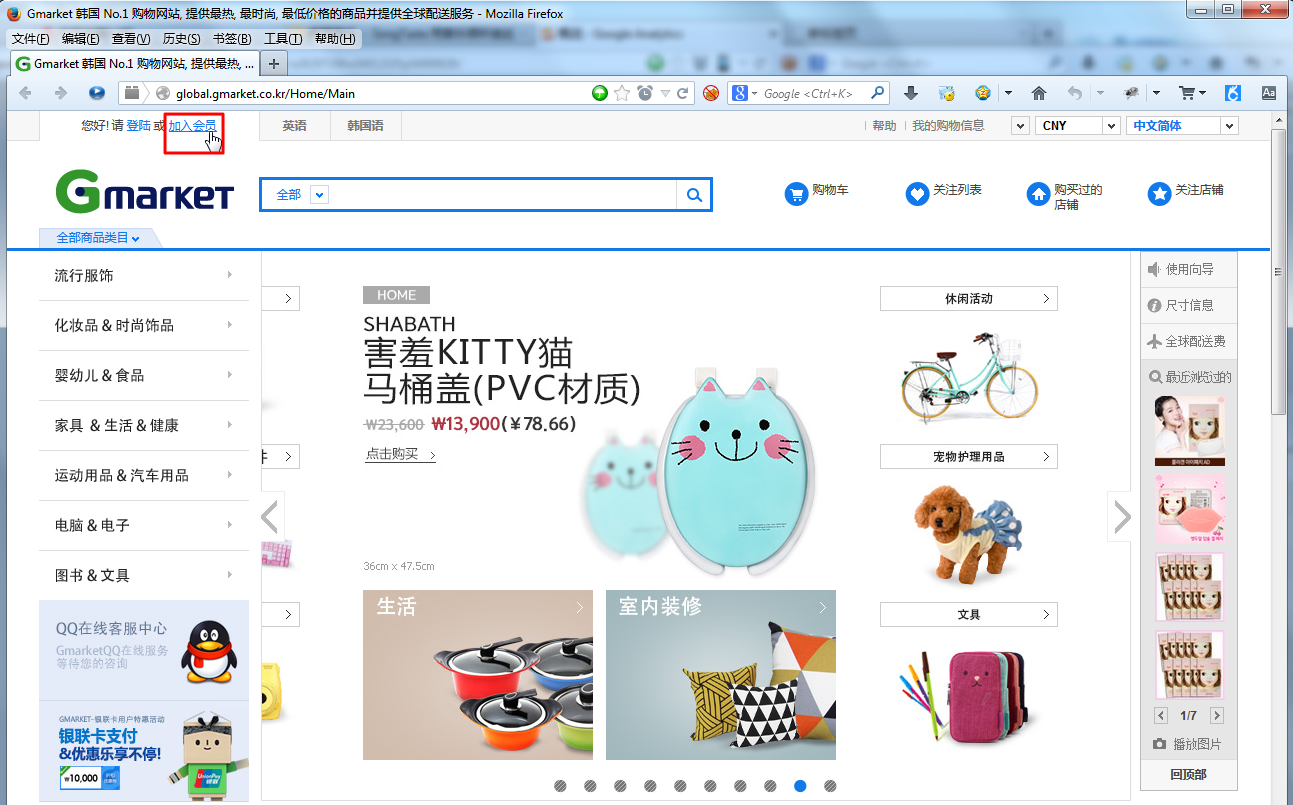Open the Google search engine dropdown arrow
The width and height of the screenshot is (1293, 805).
point(754,93)
